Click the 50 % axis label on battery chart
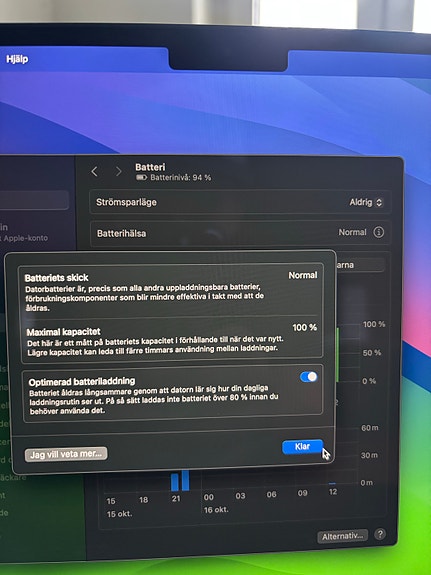The image size is (431, 575). (372, 353)
